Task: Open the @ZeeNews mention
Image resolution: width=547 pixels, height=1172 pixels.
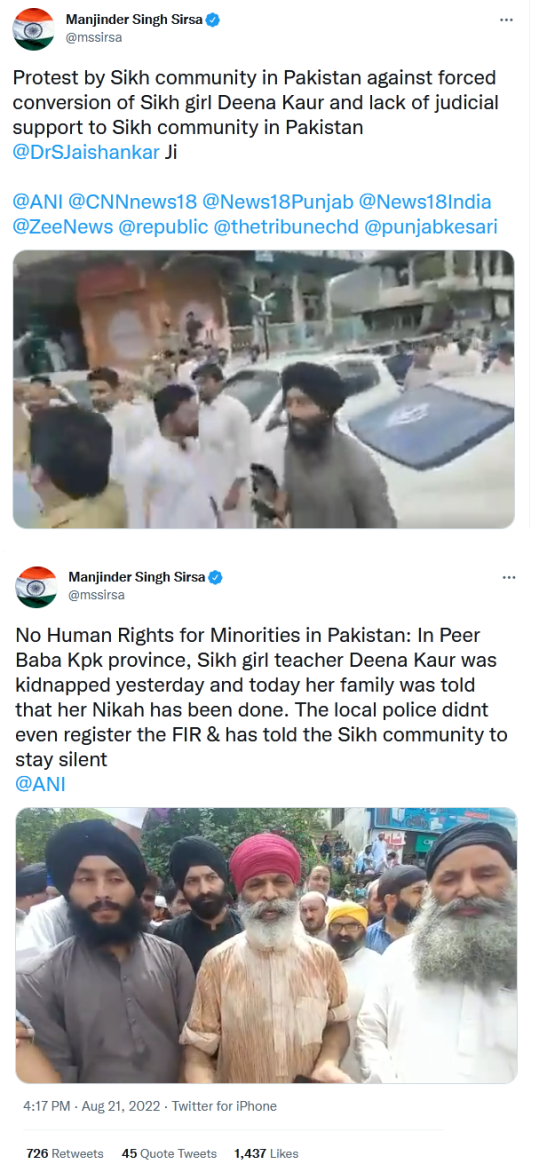Action: pos(62,226)
